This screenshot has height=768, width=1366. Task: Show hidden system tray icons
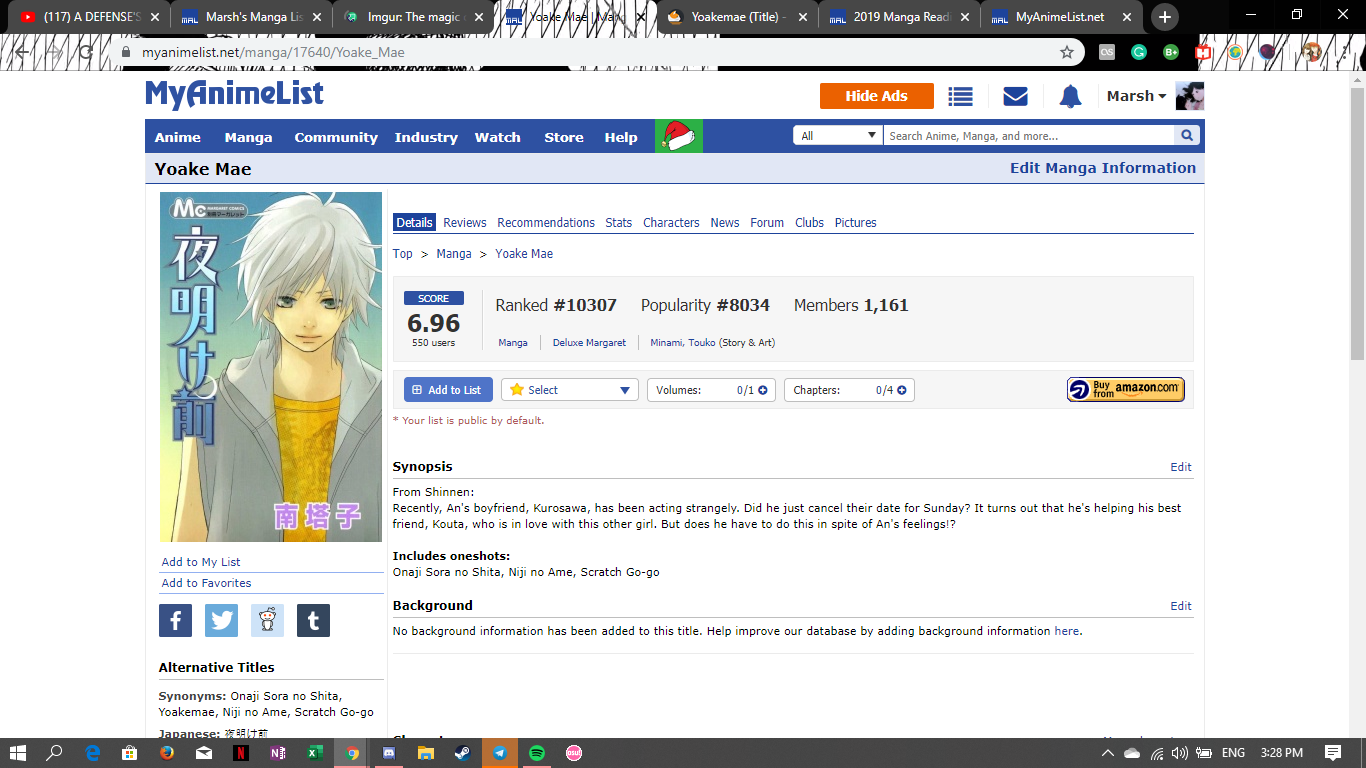[x=1108, y=753]
